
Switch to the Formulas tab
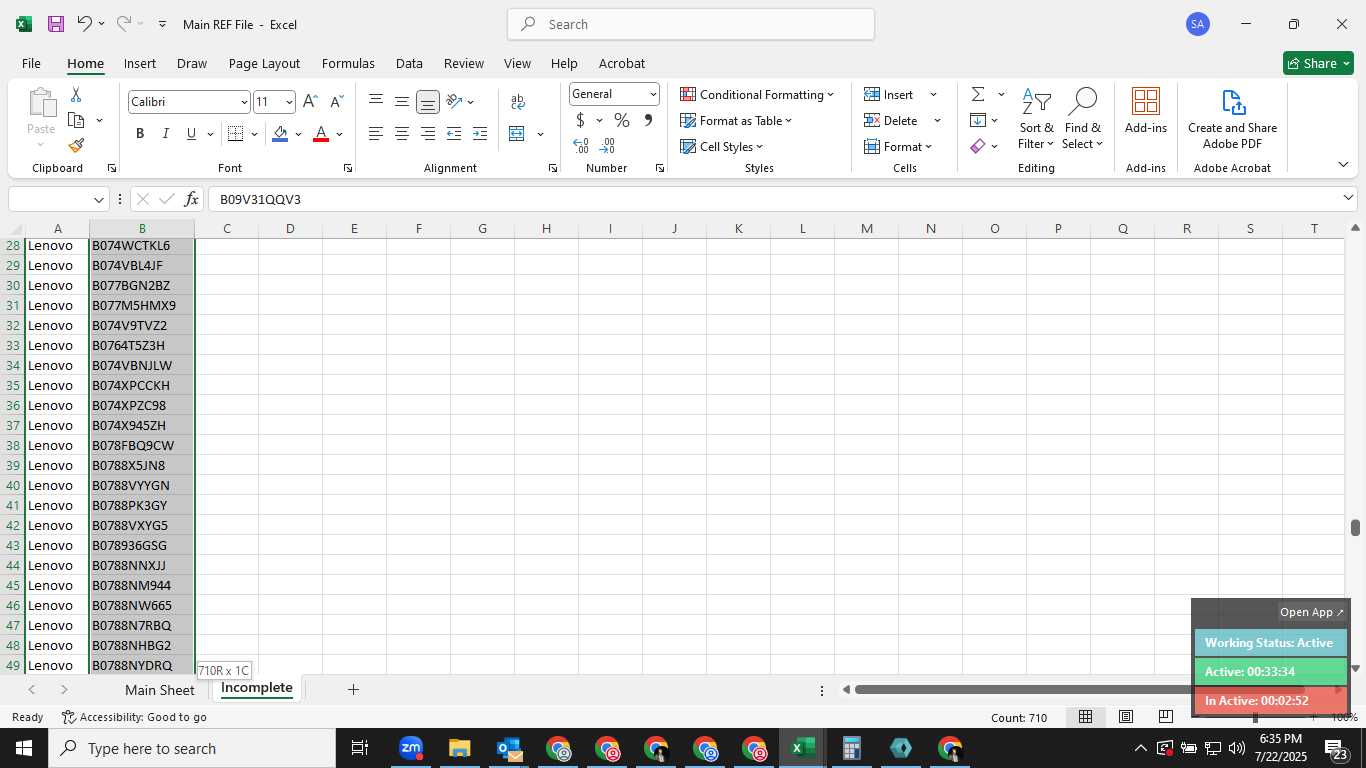coord(348,63)
